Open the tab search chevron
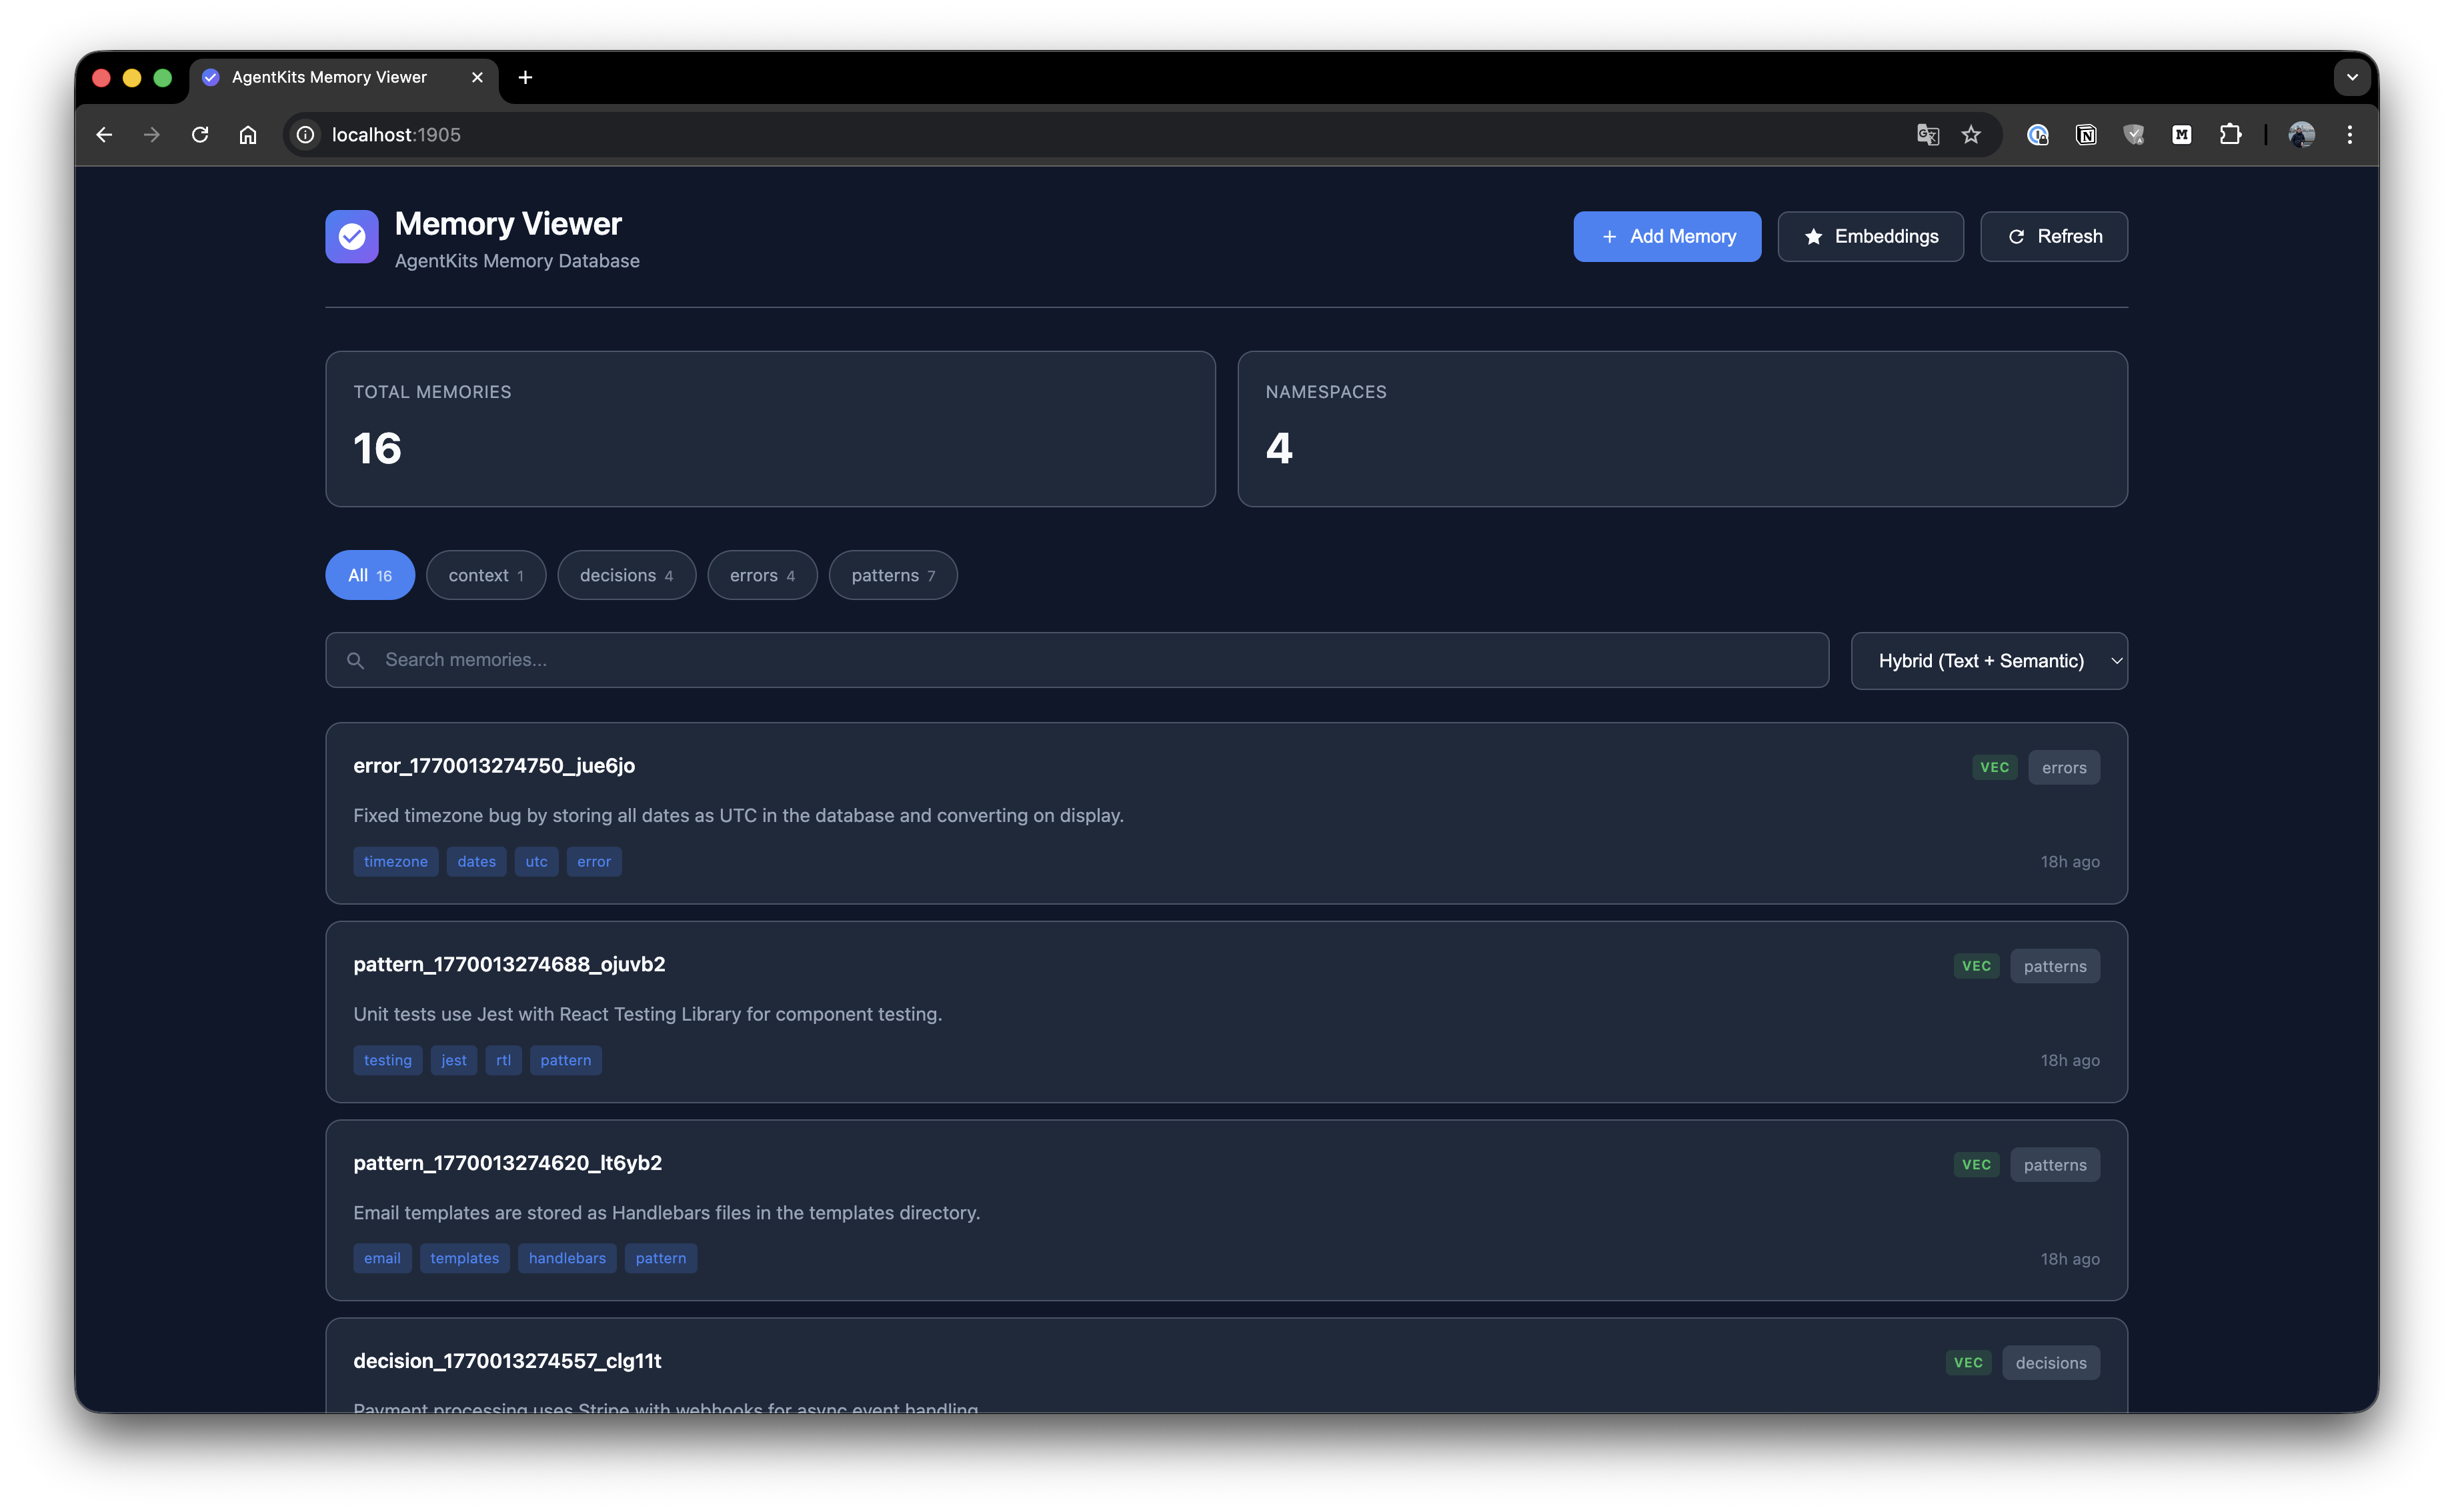 click(2352, 77)
